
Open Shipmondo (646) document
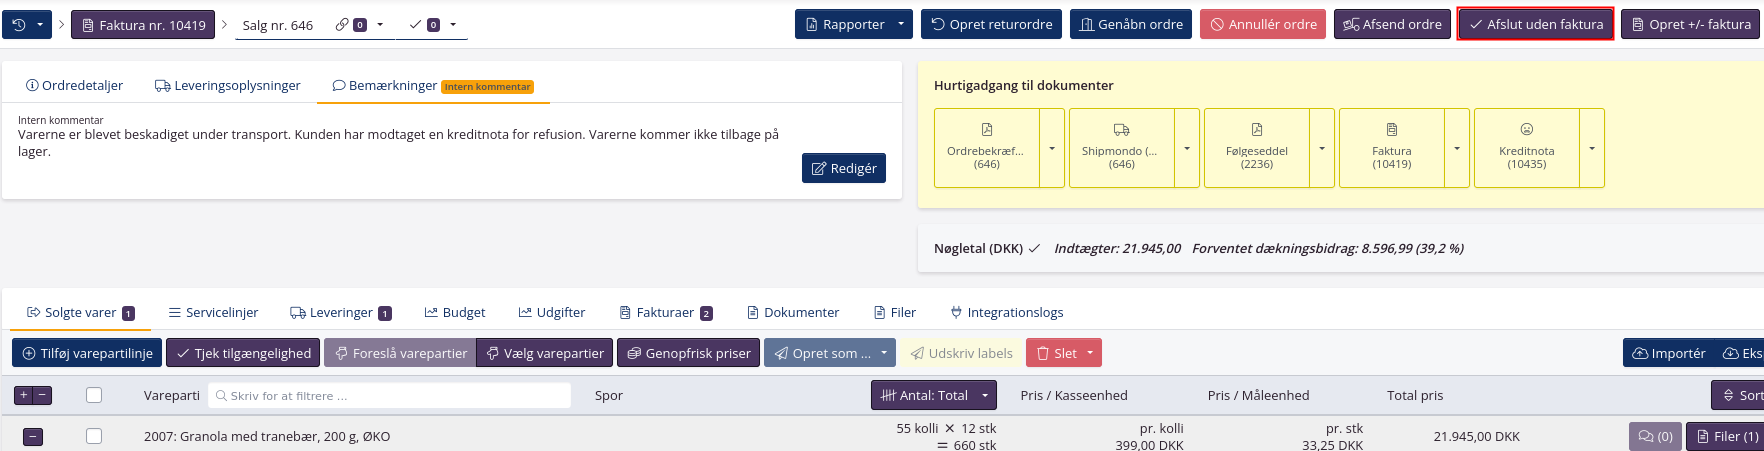[x=1122, y=148]
